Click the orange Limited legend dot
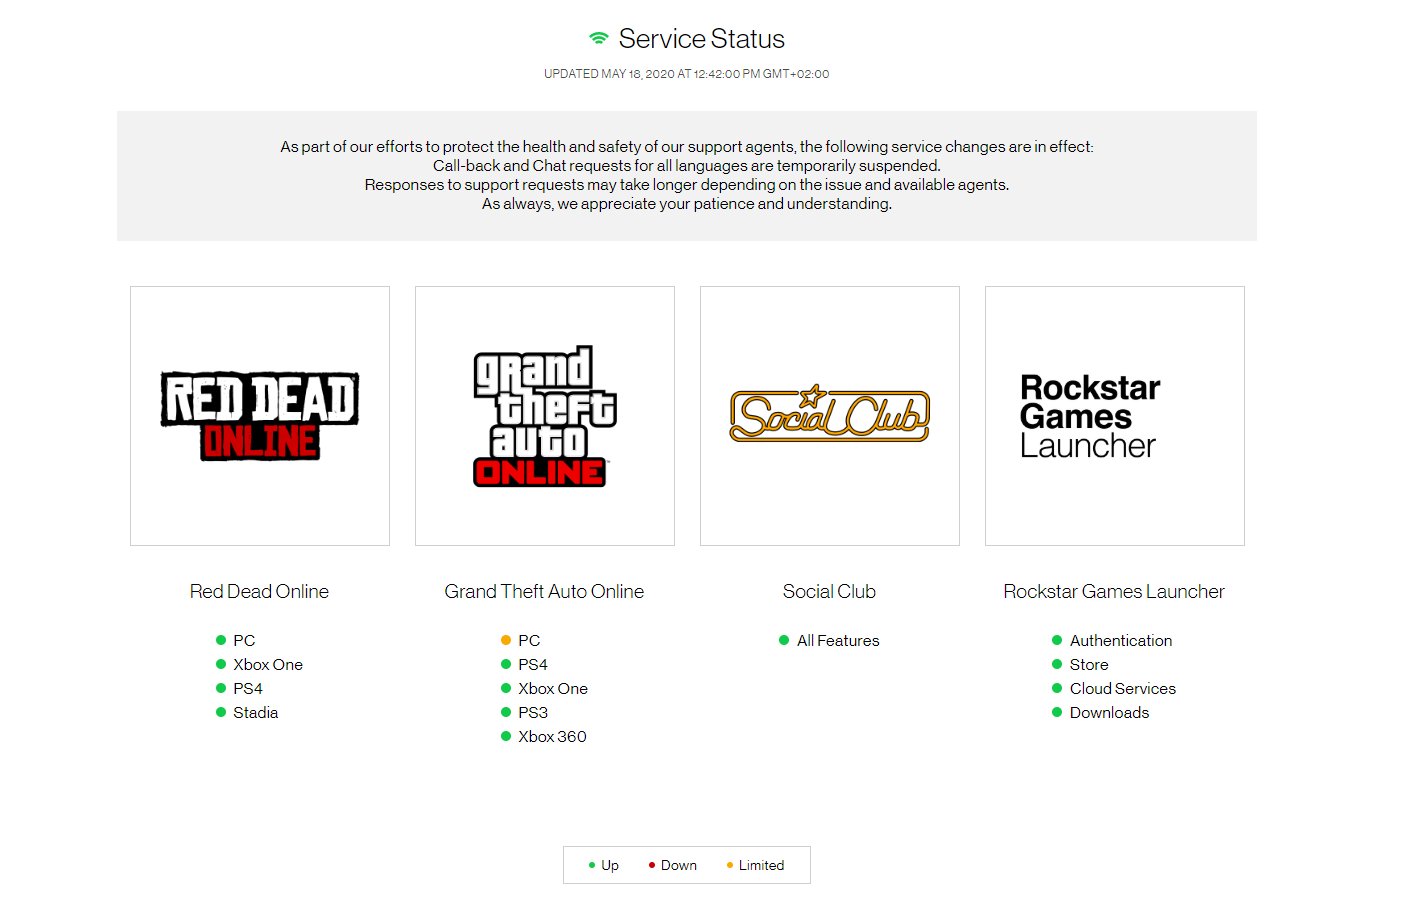The width and height of the screenshot is (1408, 905). [730, 865]
